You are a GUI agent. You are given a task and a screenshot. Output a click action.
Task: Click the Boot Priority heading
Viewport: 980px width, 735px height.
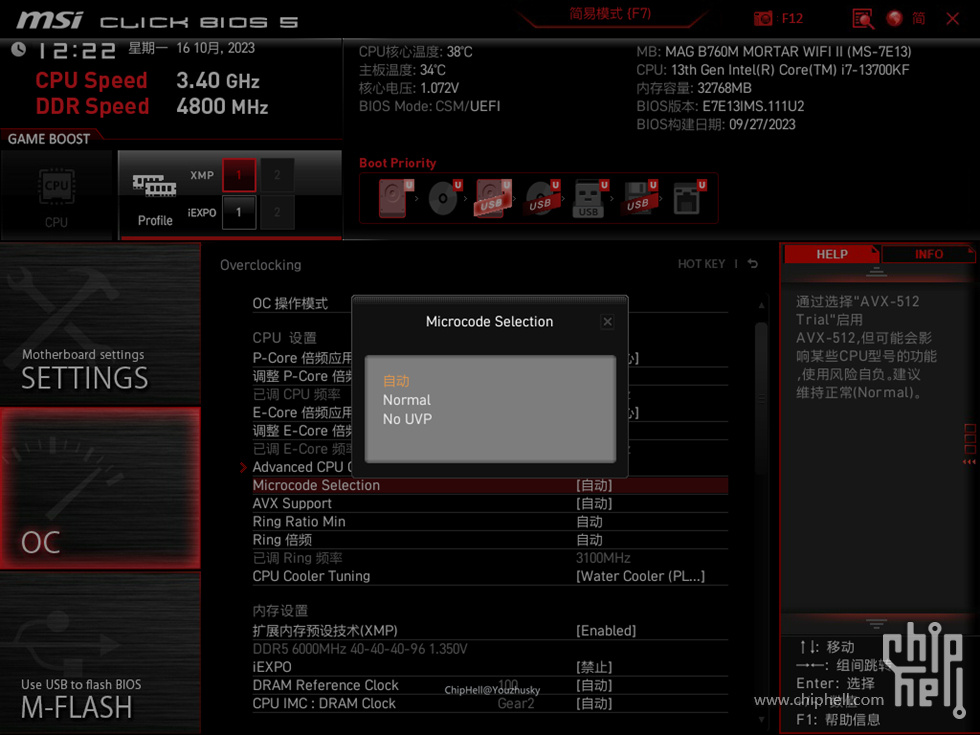point(398,163)
